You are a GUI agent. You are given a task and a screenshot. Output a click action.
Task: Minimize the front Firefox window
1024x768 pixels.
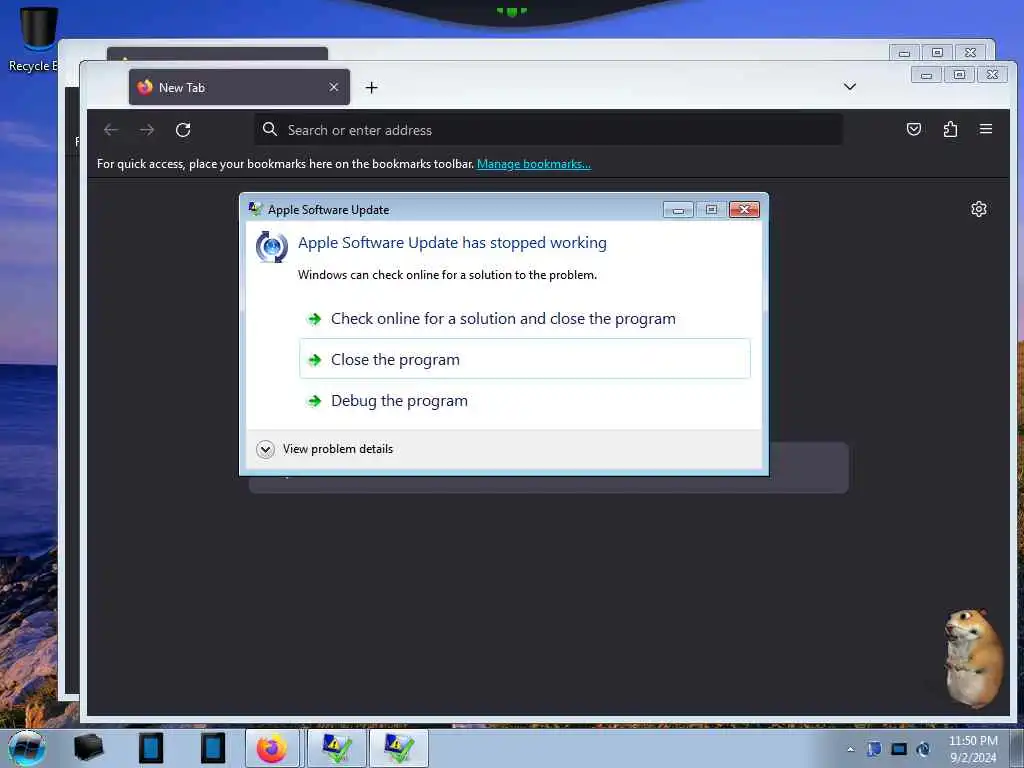[926, 75]
